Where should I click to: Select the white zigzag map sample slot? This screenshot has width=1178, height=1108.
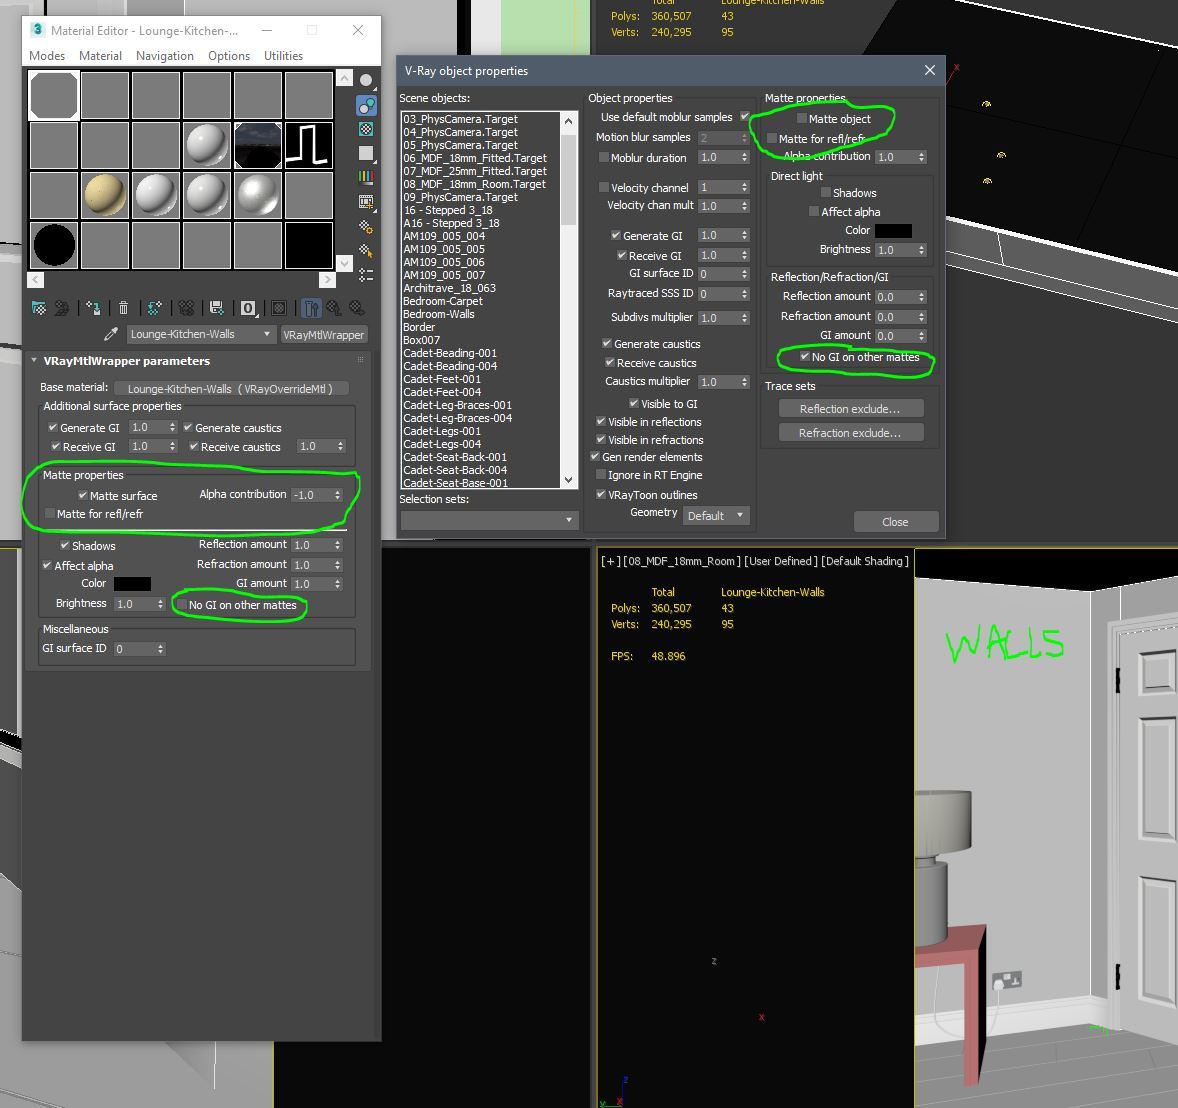(x=309, y=144)
